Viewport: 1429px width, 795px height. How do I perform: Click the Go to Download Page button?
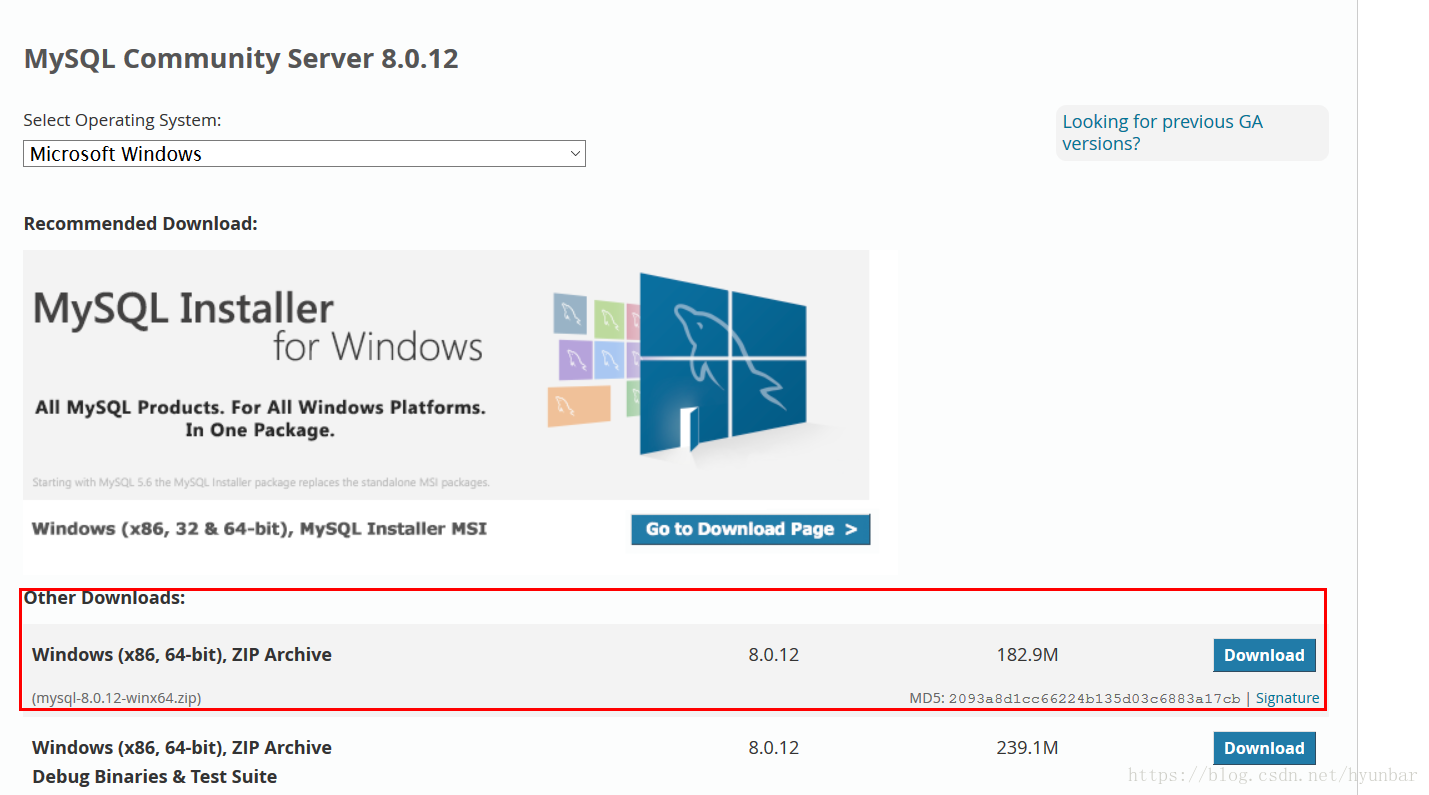(751, 529)
